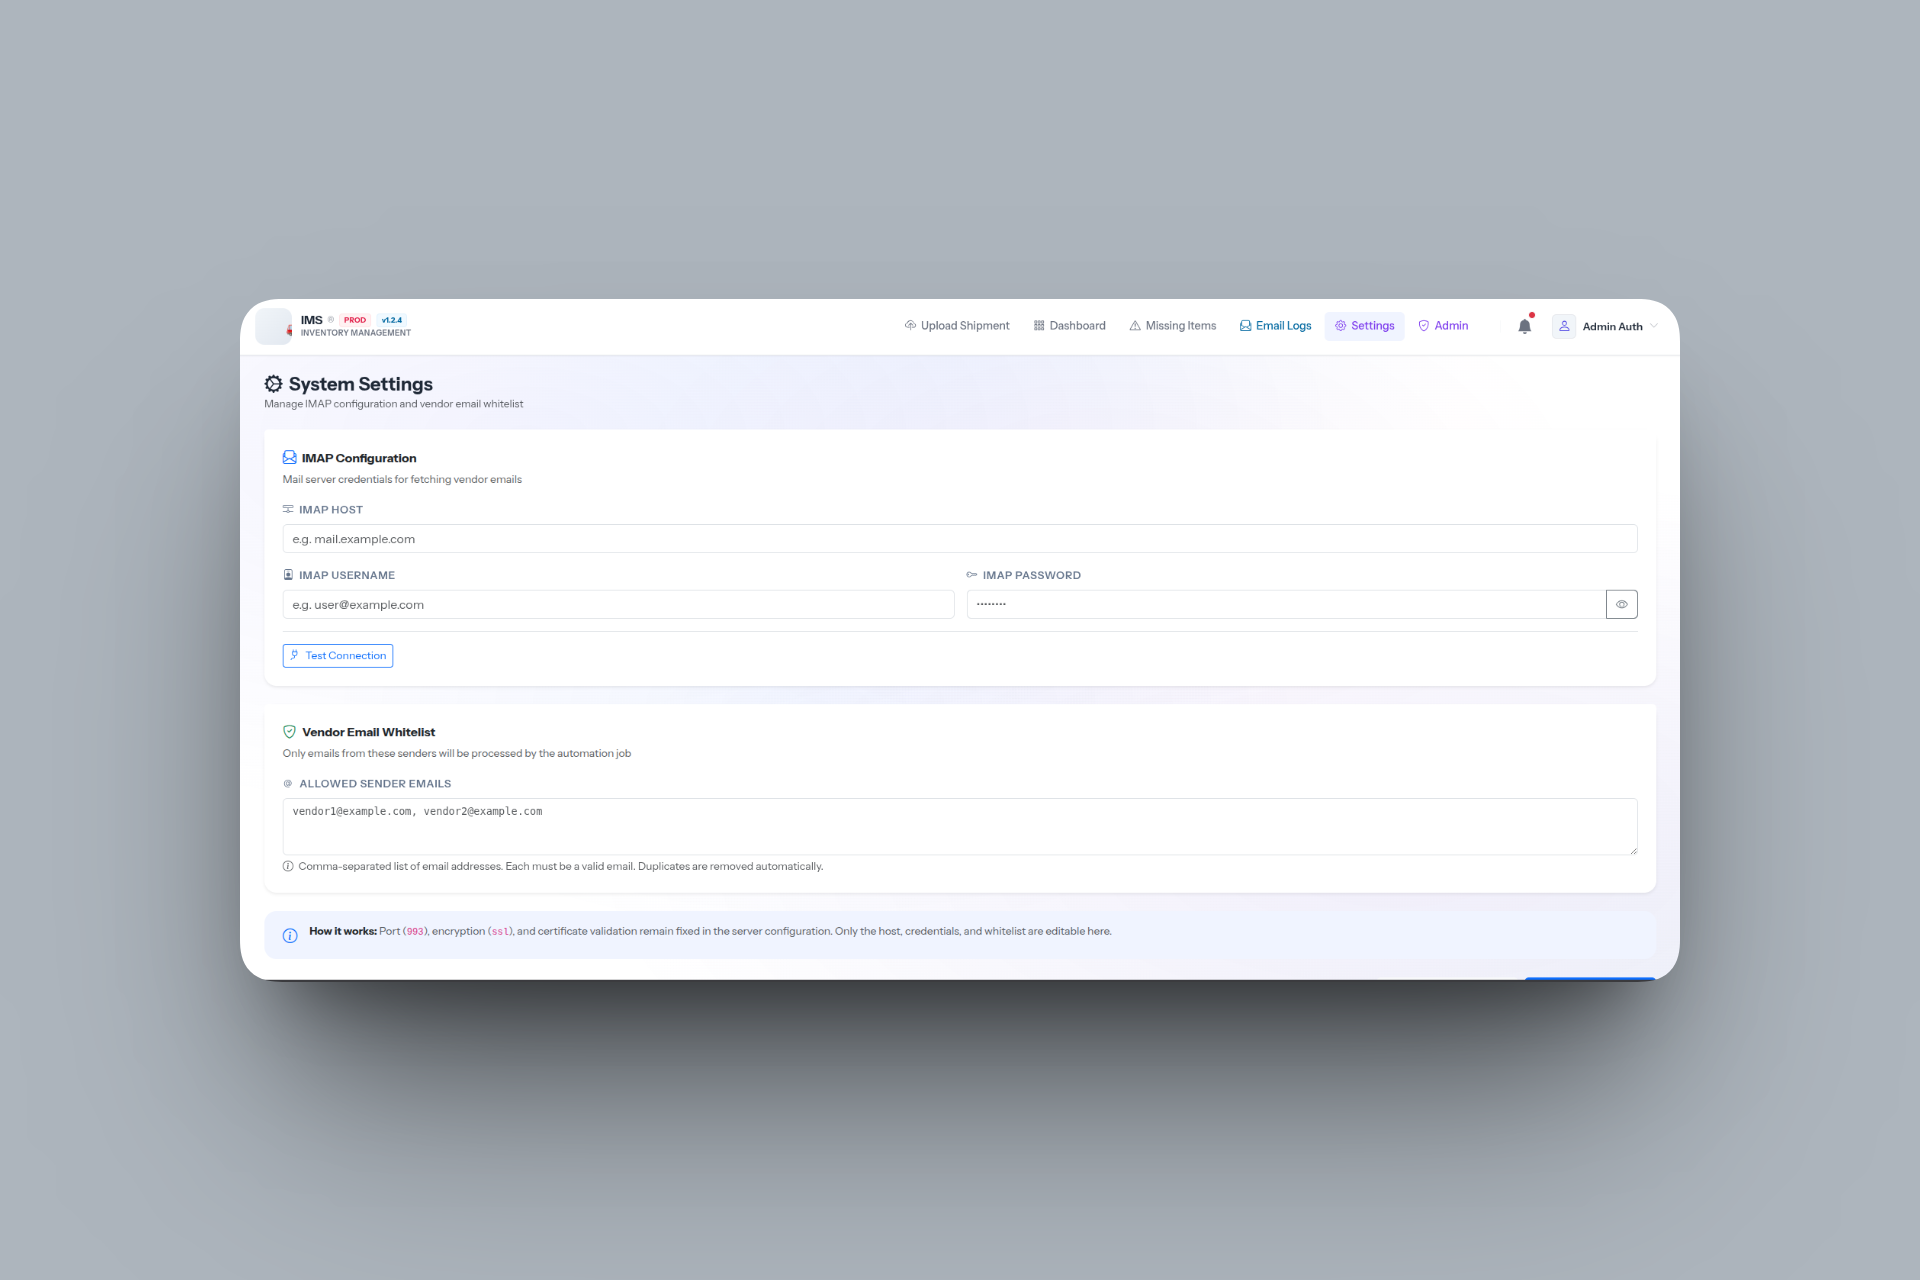View the Email Logs page
1920x1280 pixels.
(x=1275, y=326)
